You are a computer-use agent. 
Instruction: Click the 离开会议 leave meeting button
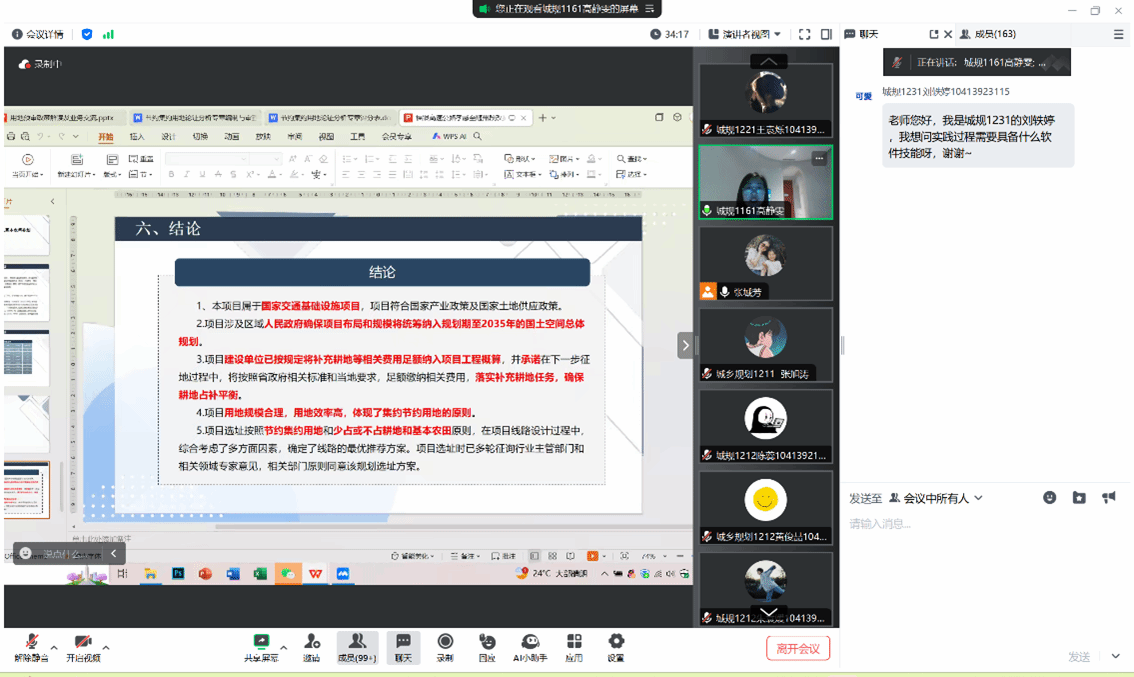(x=798, y=648)
